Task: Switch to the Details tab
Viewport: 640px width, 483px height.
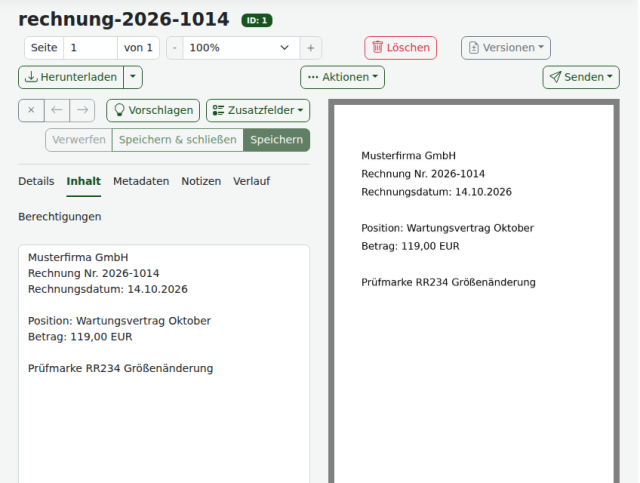Action: [x=36, y=181]
